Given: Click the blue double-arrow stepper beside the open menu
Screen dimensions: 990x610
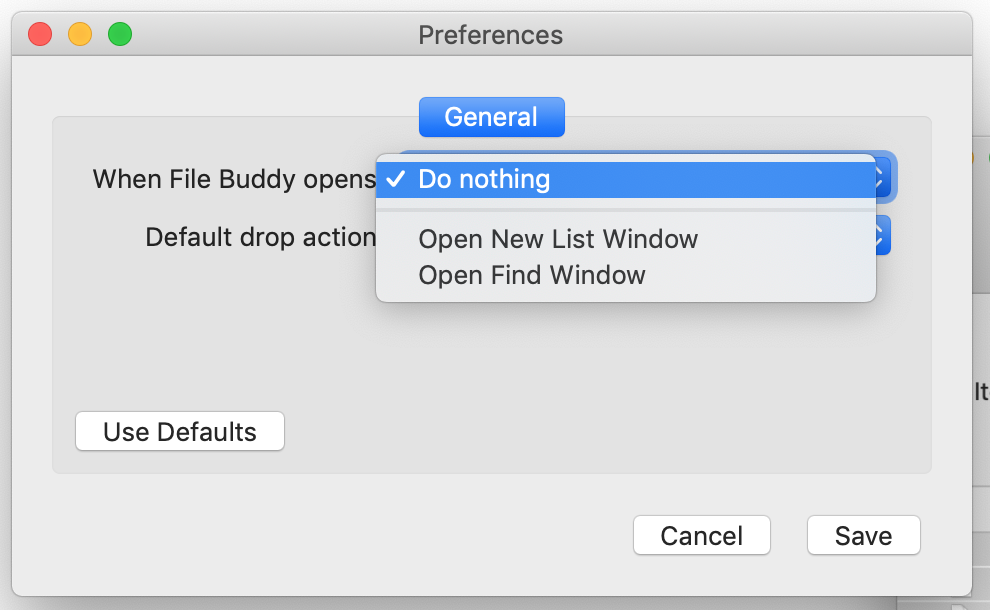Looking at the screenshot, I should pos(879,177).
